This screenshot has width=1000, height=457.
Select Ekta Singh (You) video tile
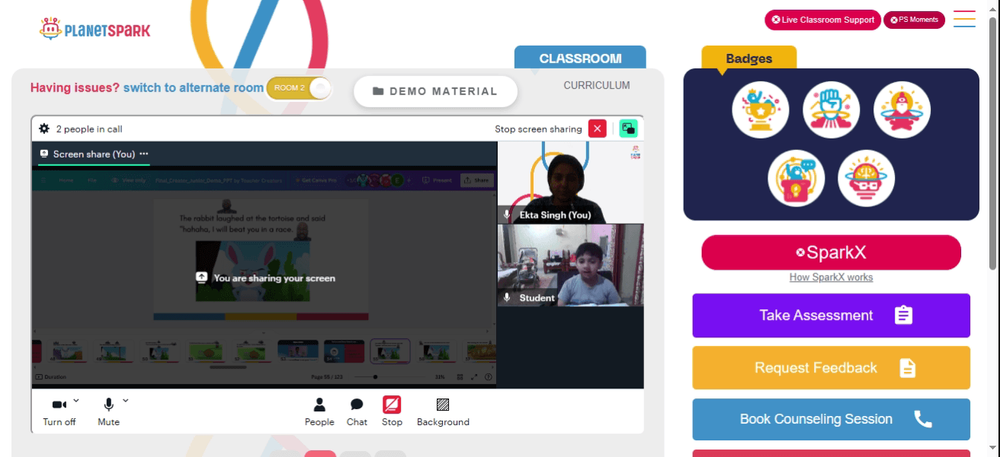pyautogui.click(x=570, y=183)
